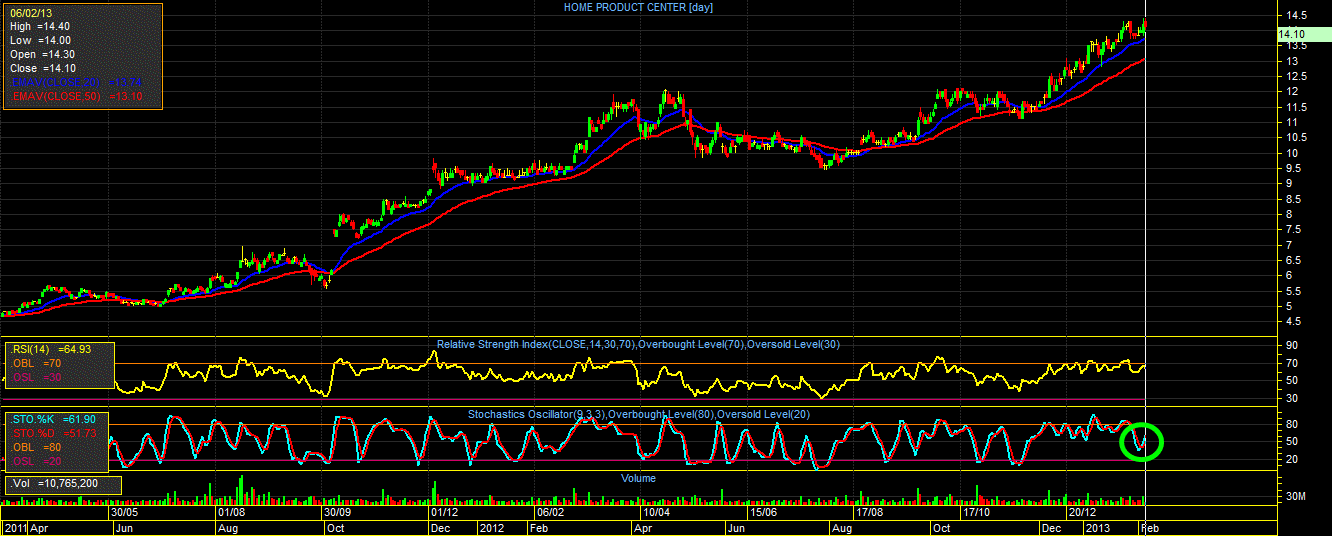
Task: Click the 5.5 price axis label
Action: [1295, 291]
